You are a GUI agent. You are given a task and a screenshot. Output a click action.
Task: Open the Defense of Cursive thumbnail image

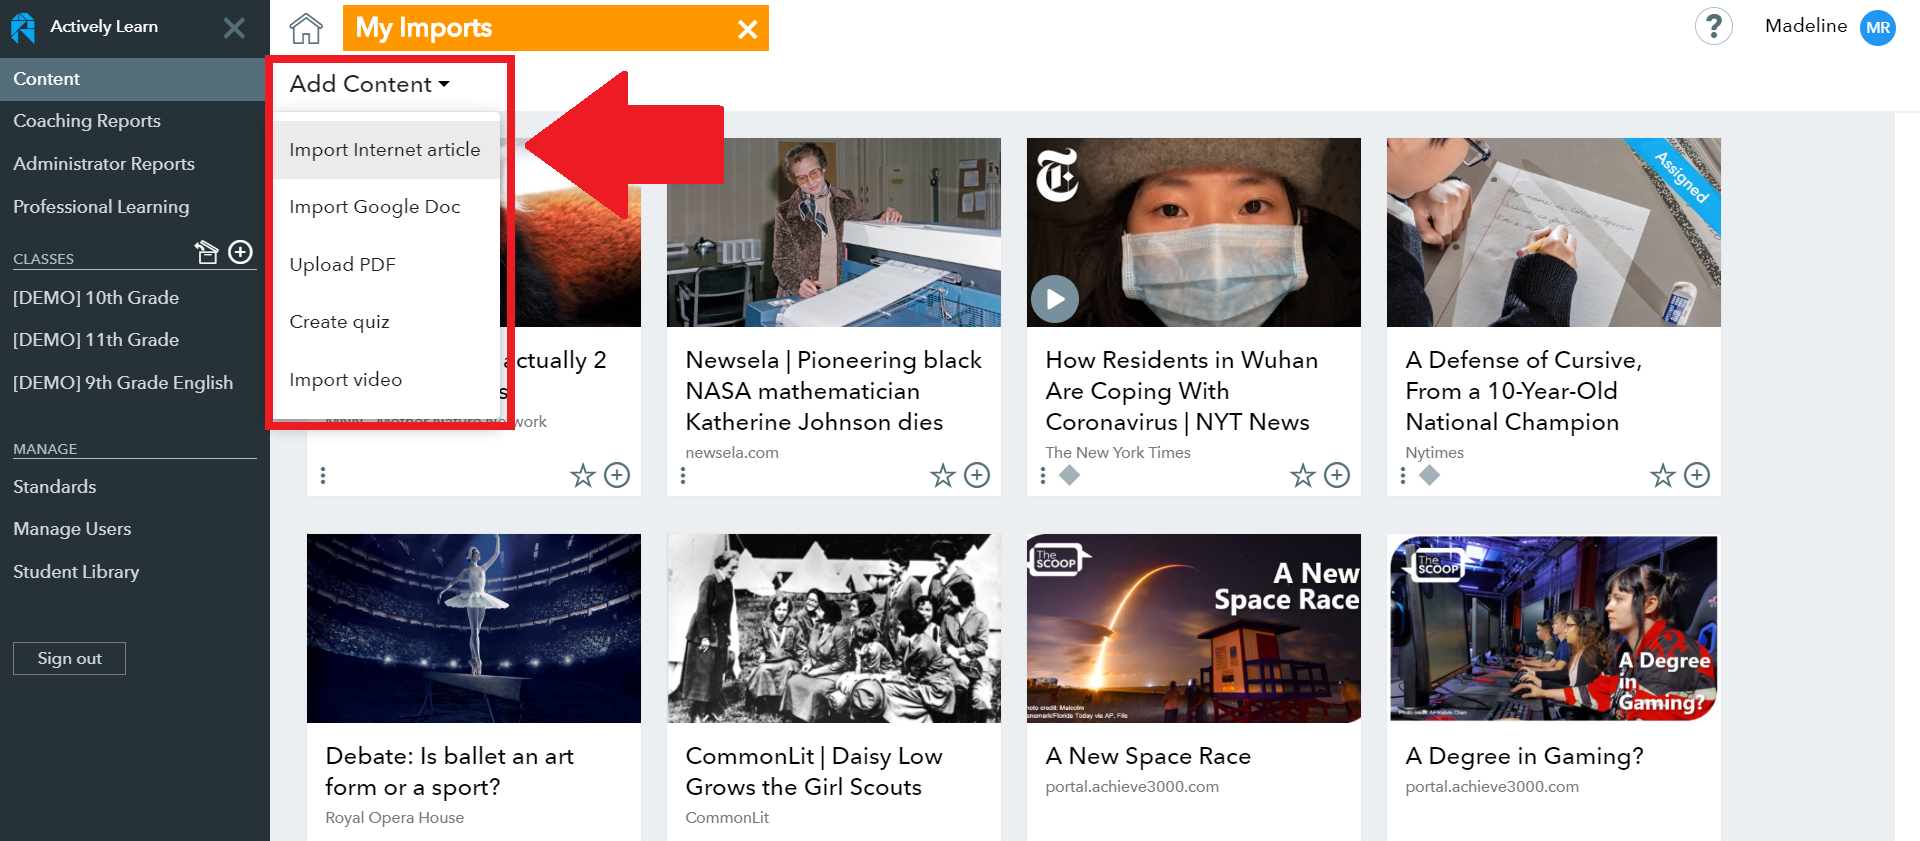1554,232
